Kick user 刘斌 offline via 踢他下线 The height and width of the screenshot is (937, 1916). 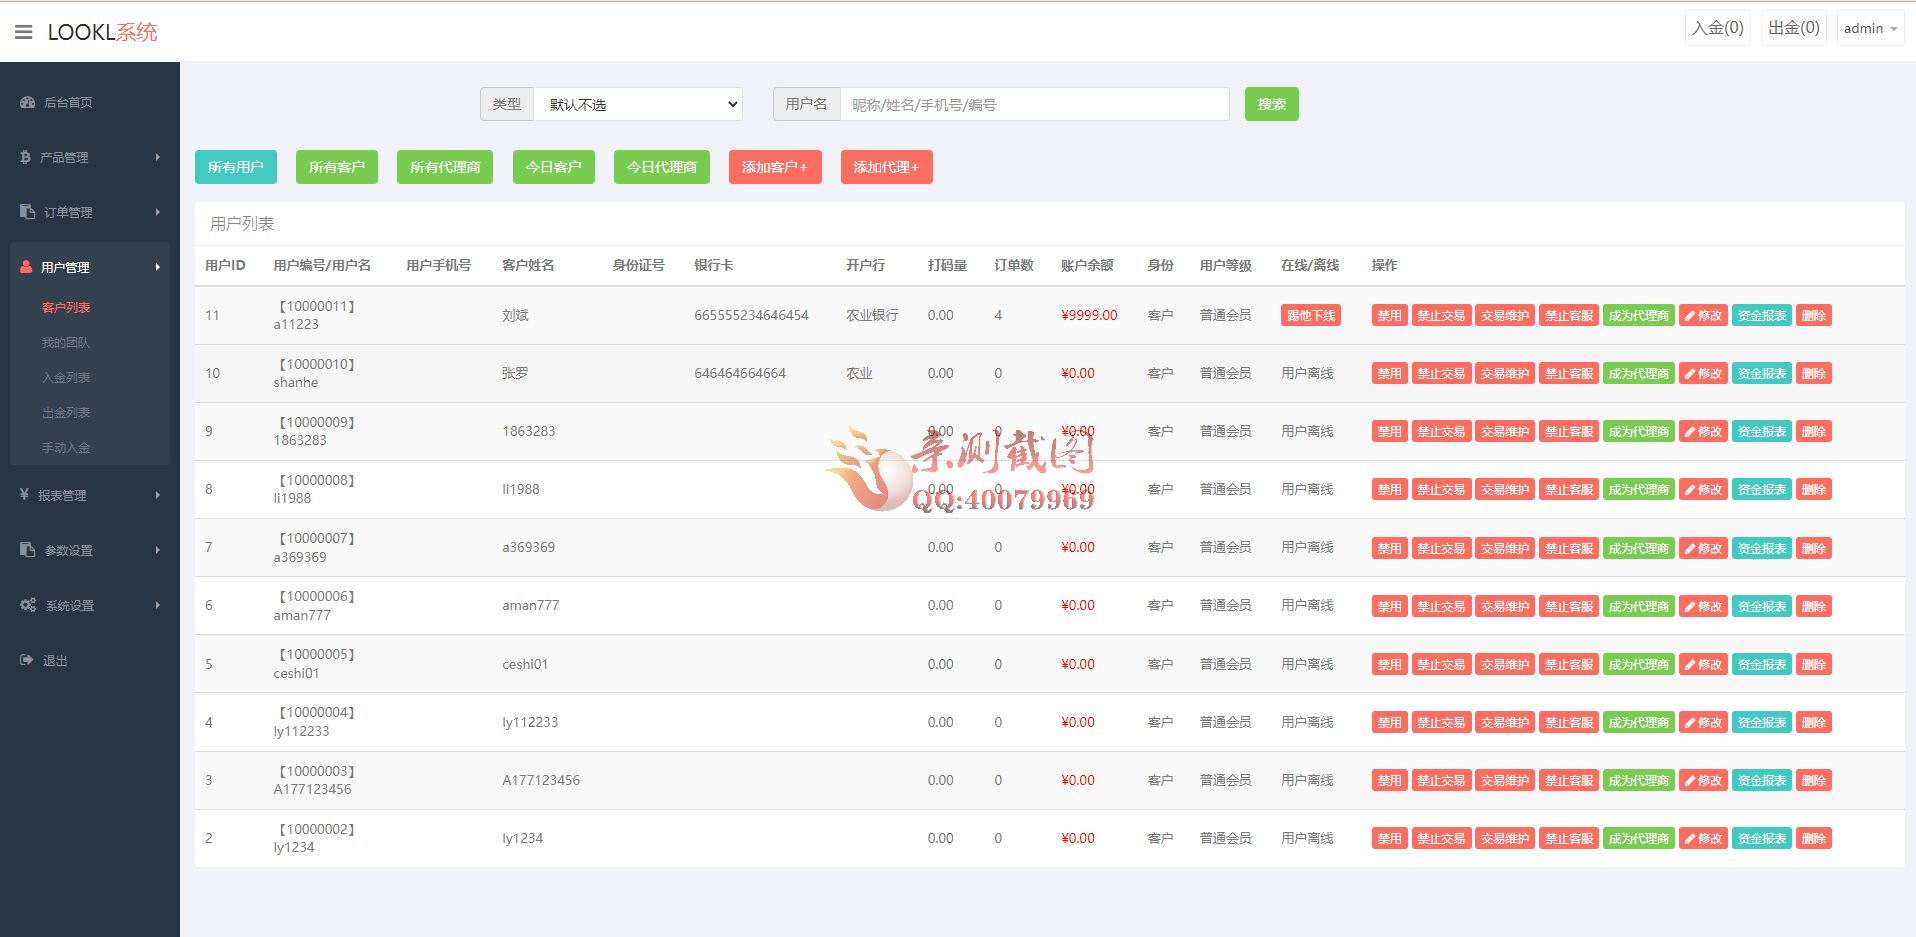[1310, 314]
